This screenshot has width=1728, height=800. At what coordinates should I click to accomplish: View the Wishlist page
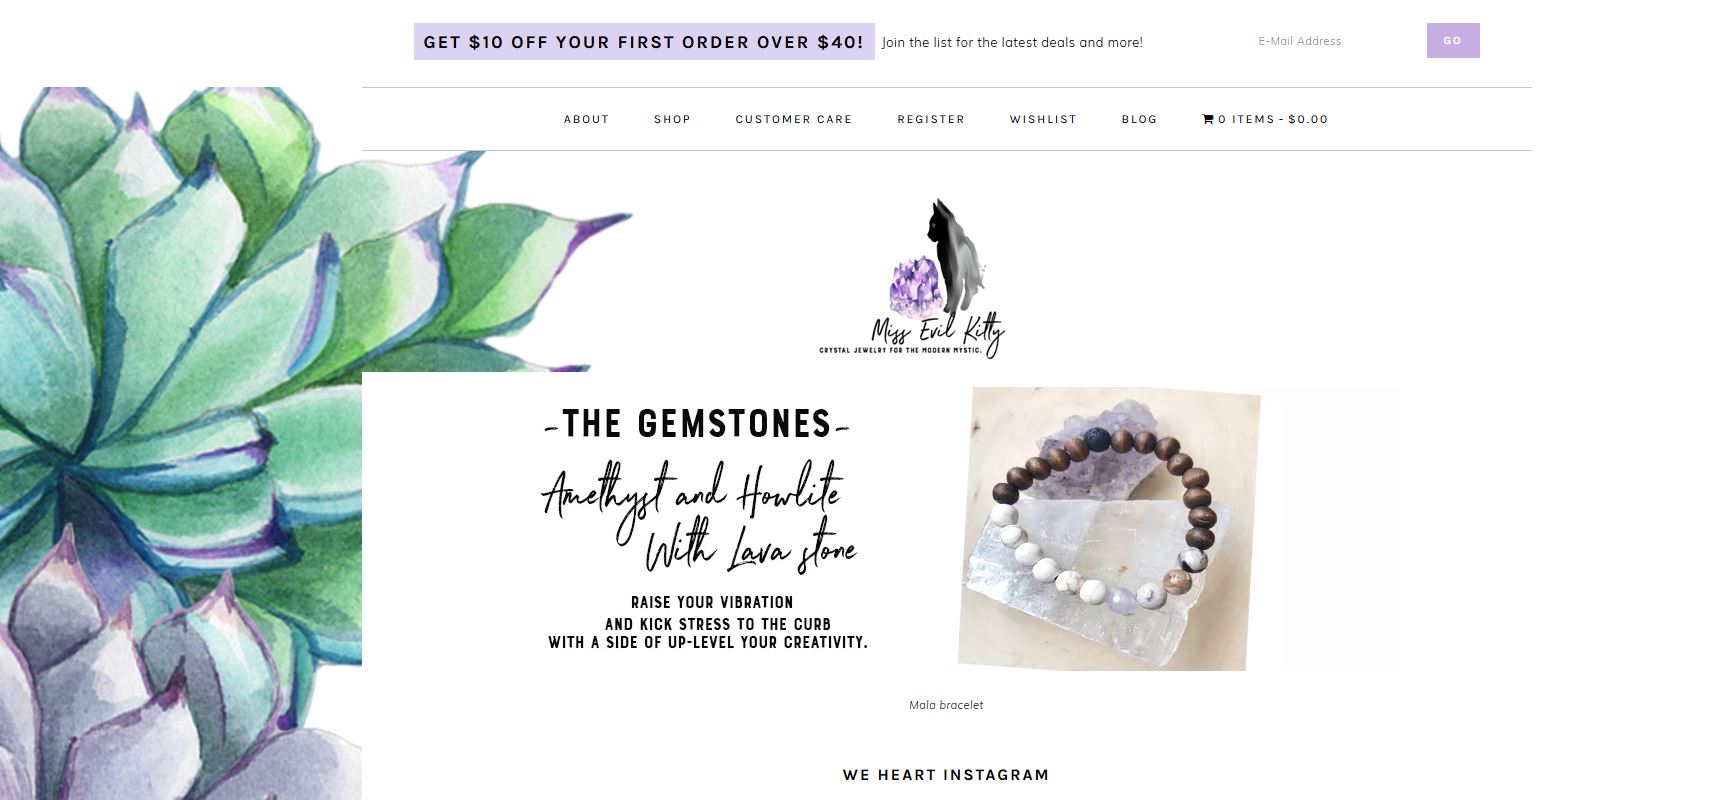(1043, 119)
